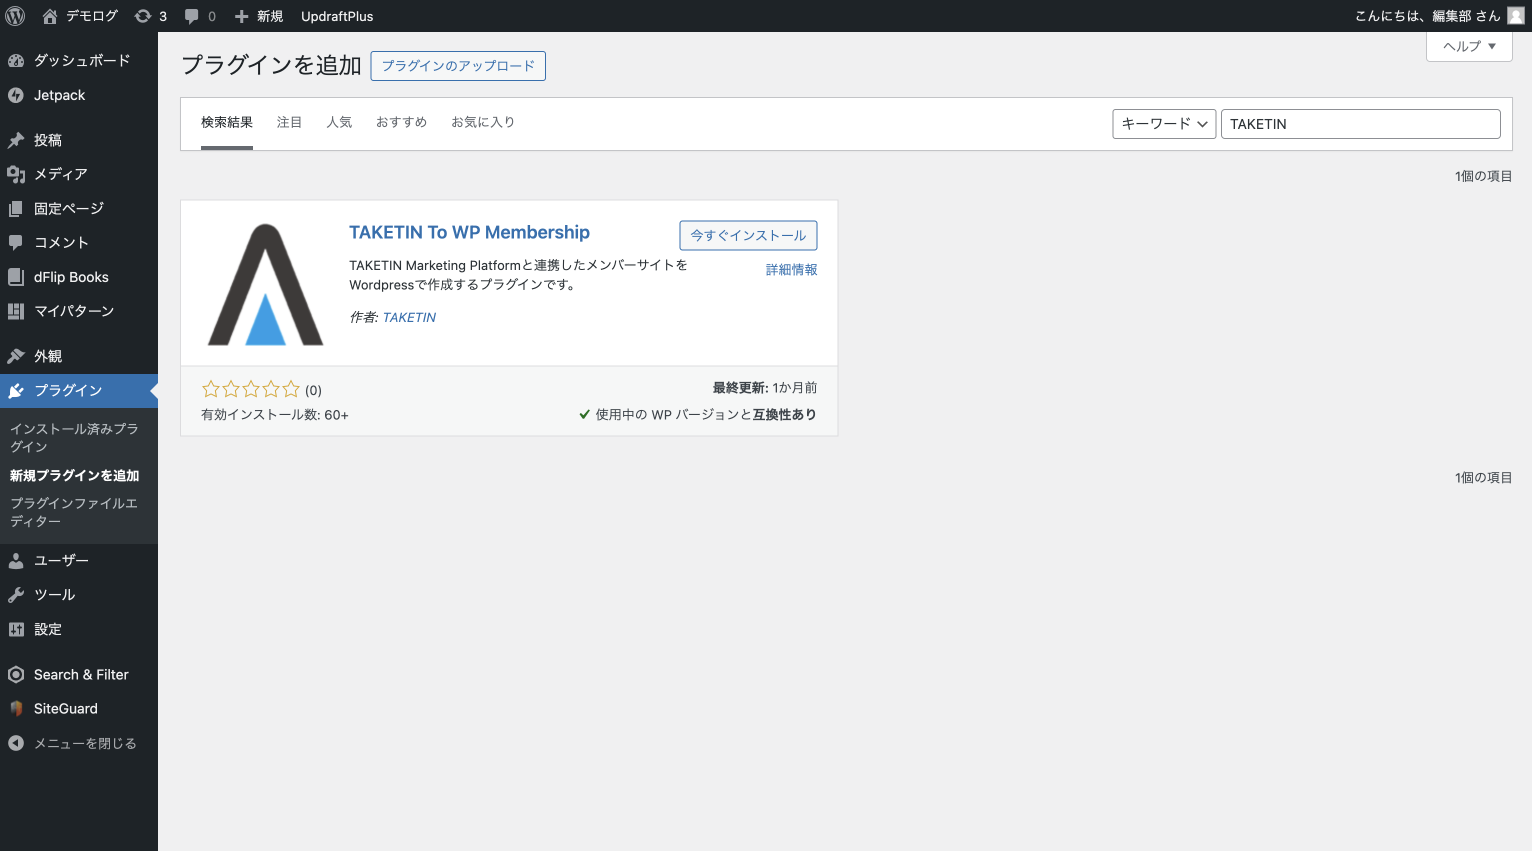Open 固定ページ in the sidebar
The width and height of the screenshot is (1532, 851).
pyautogui.click(x=79, y=208)
